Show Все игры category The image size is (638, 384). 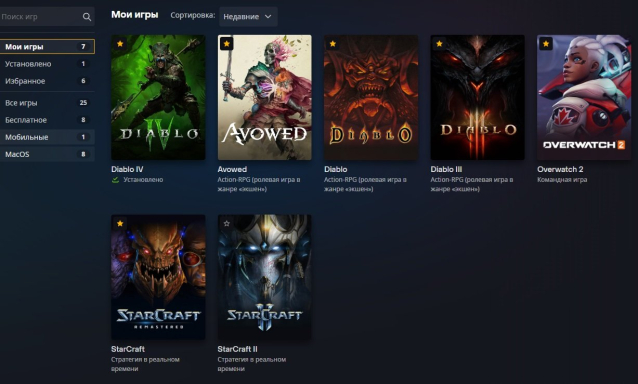coord(47,103)
